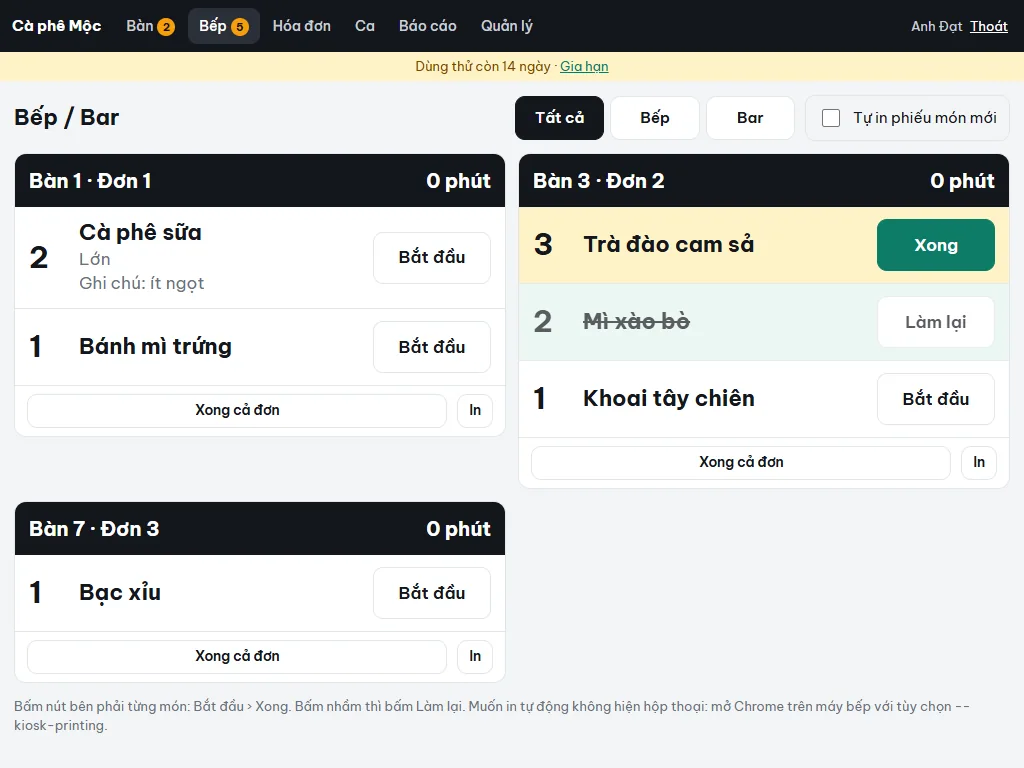Open Báo cáo in the top navigation
Screen dimensions: 1024x768
click(x=428, y=26)
